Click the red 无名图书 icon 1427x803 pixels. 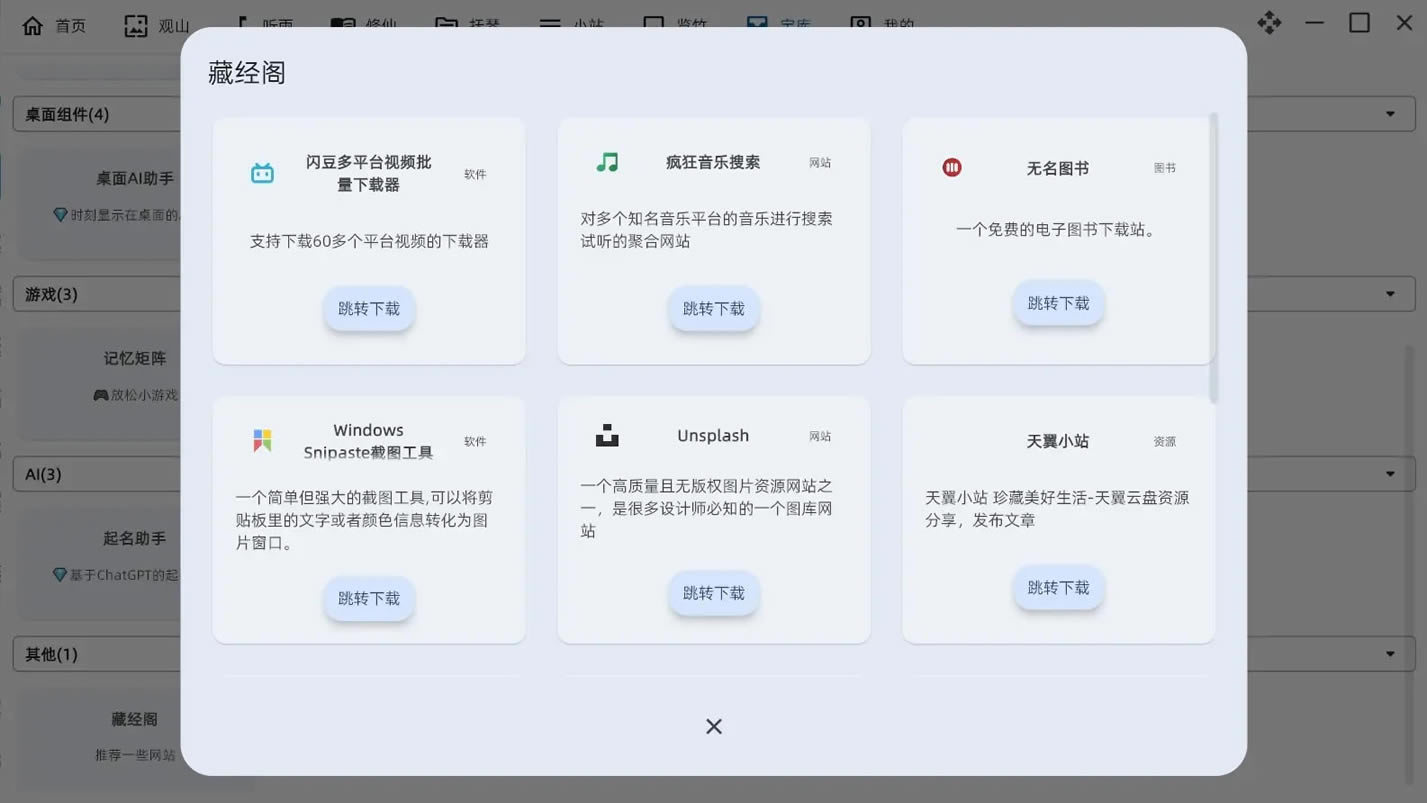point(952,168)
